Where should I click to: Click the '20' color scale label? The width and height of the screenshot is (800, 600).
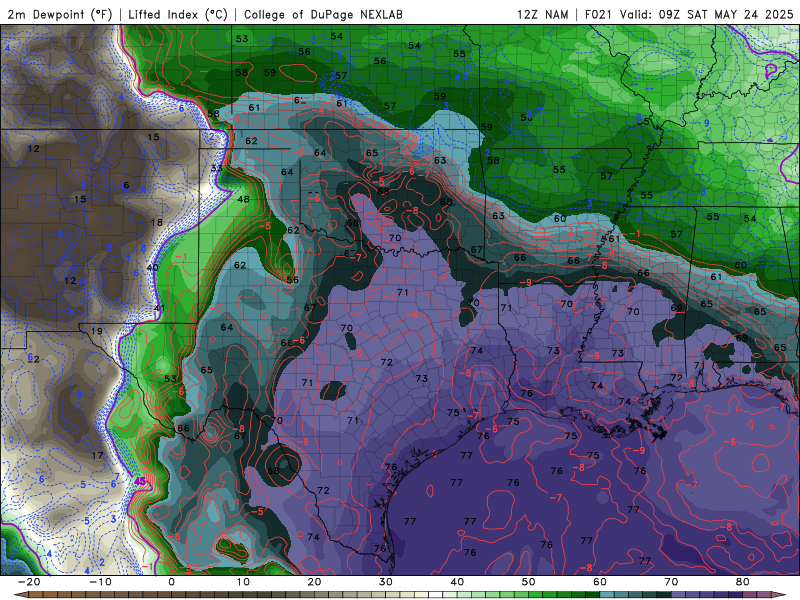(x=314, y=582)
